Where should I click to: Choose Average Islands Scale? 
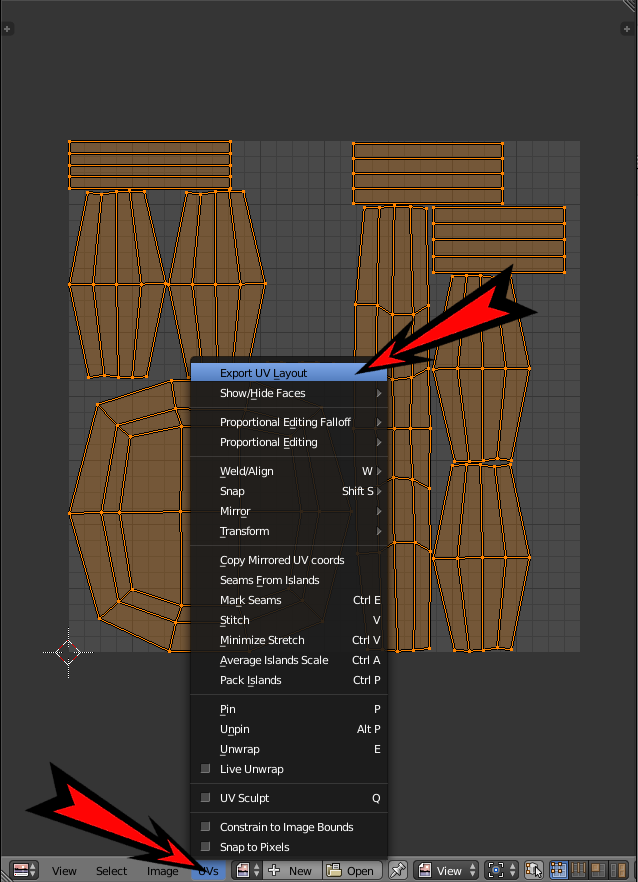tap(289, 660)
